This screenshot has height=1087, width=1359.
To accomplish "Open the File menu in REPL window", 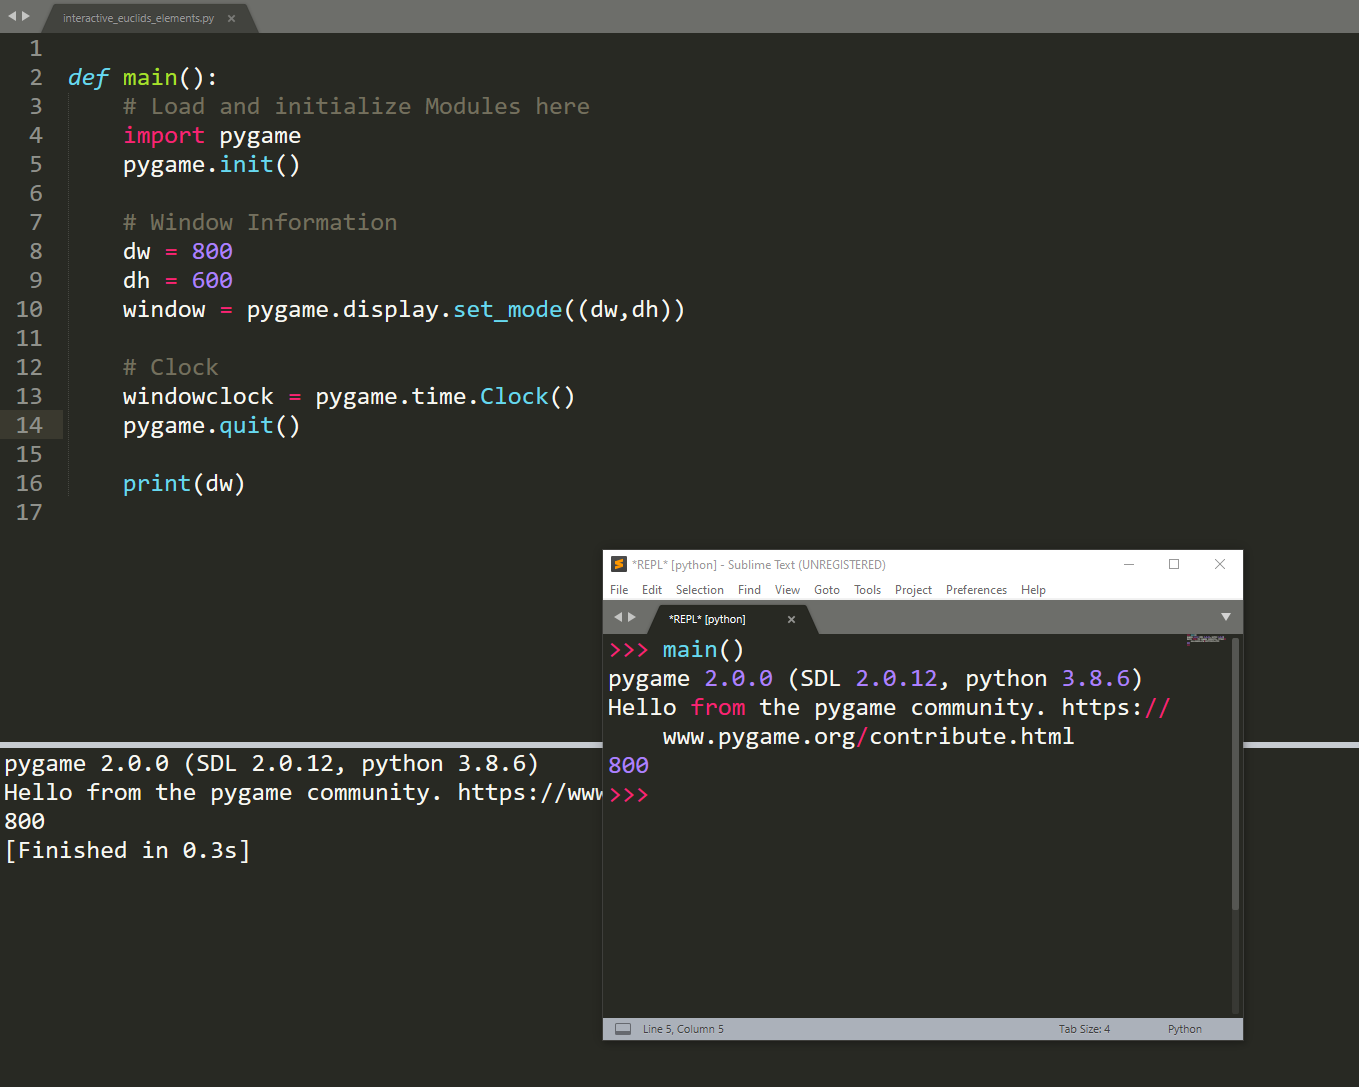I will pos(619,590).
